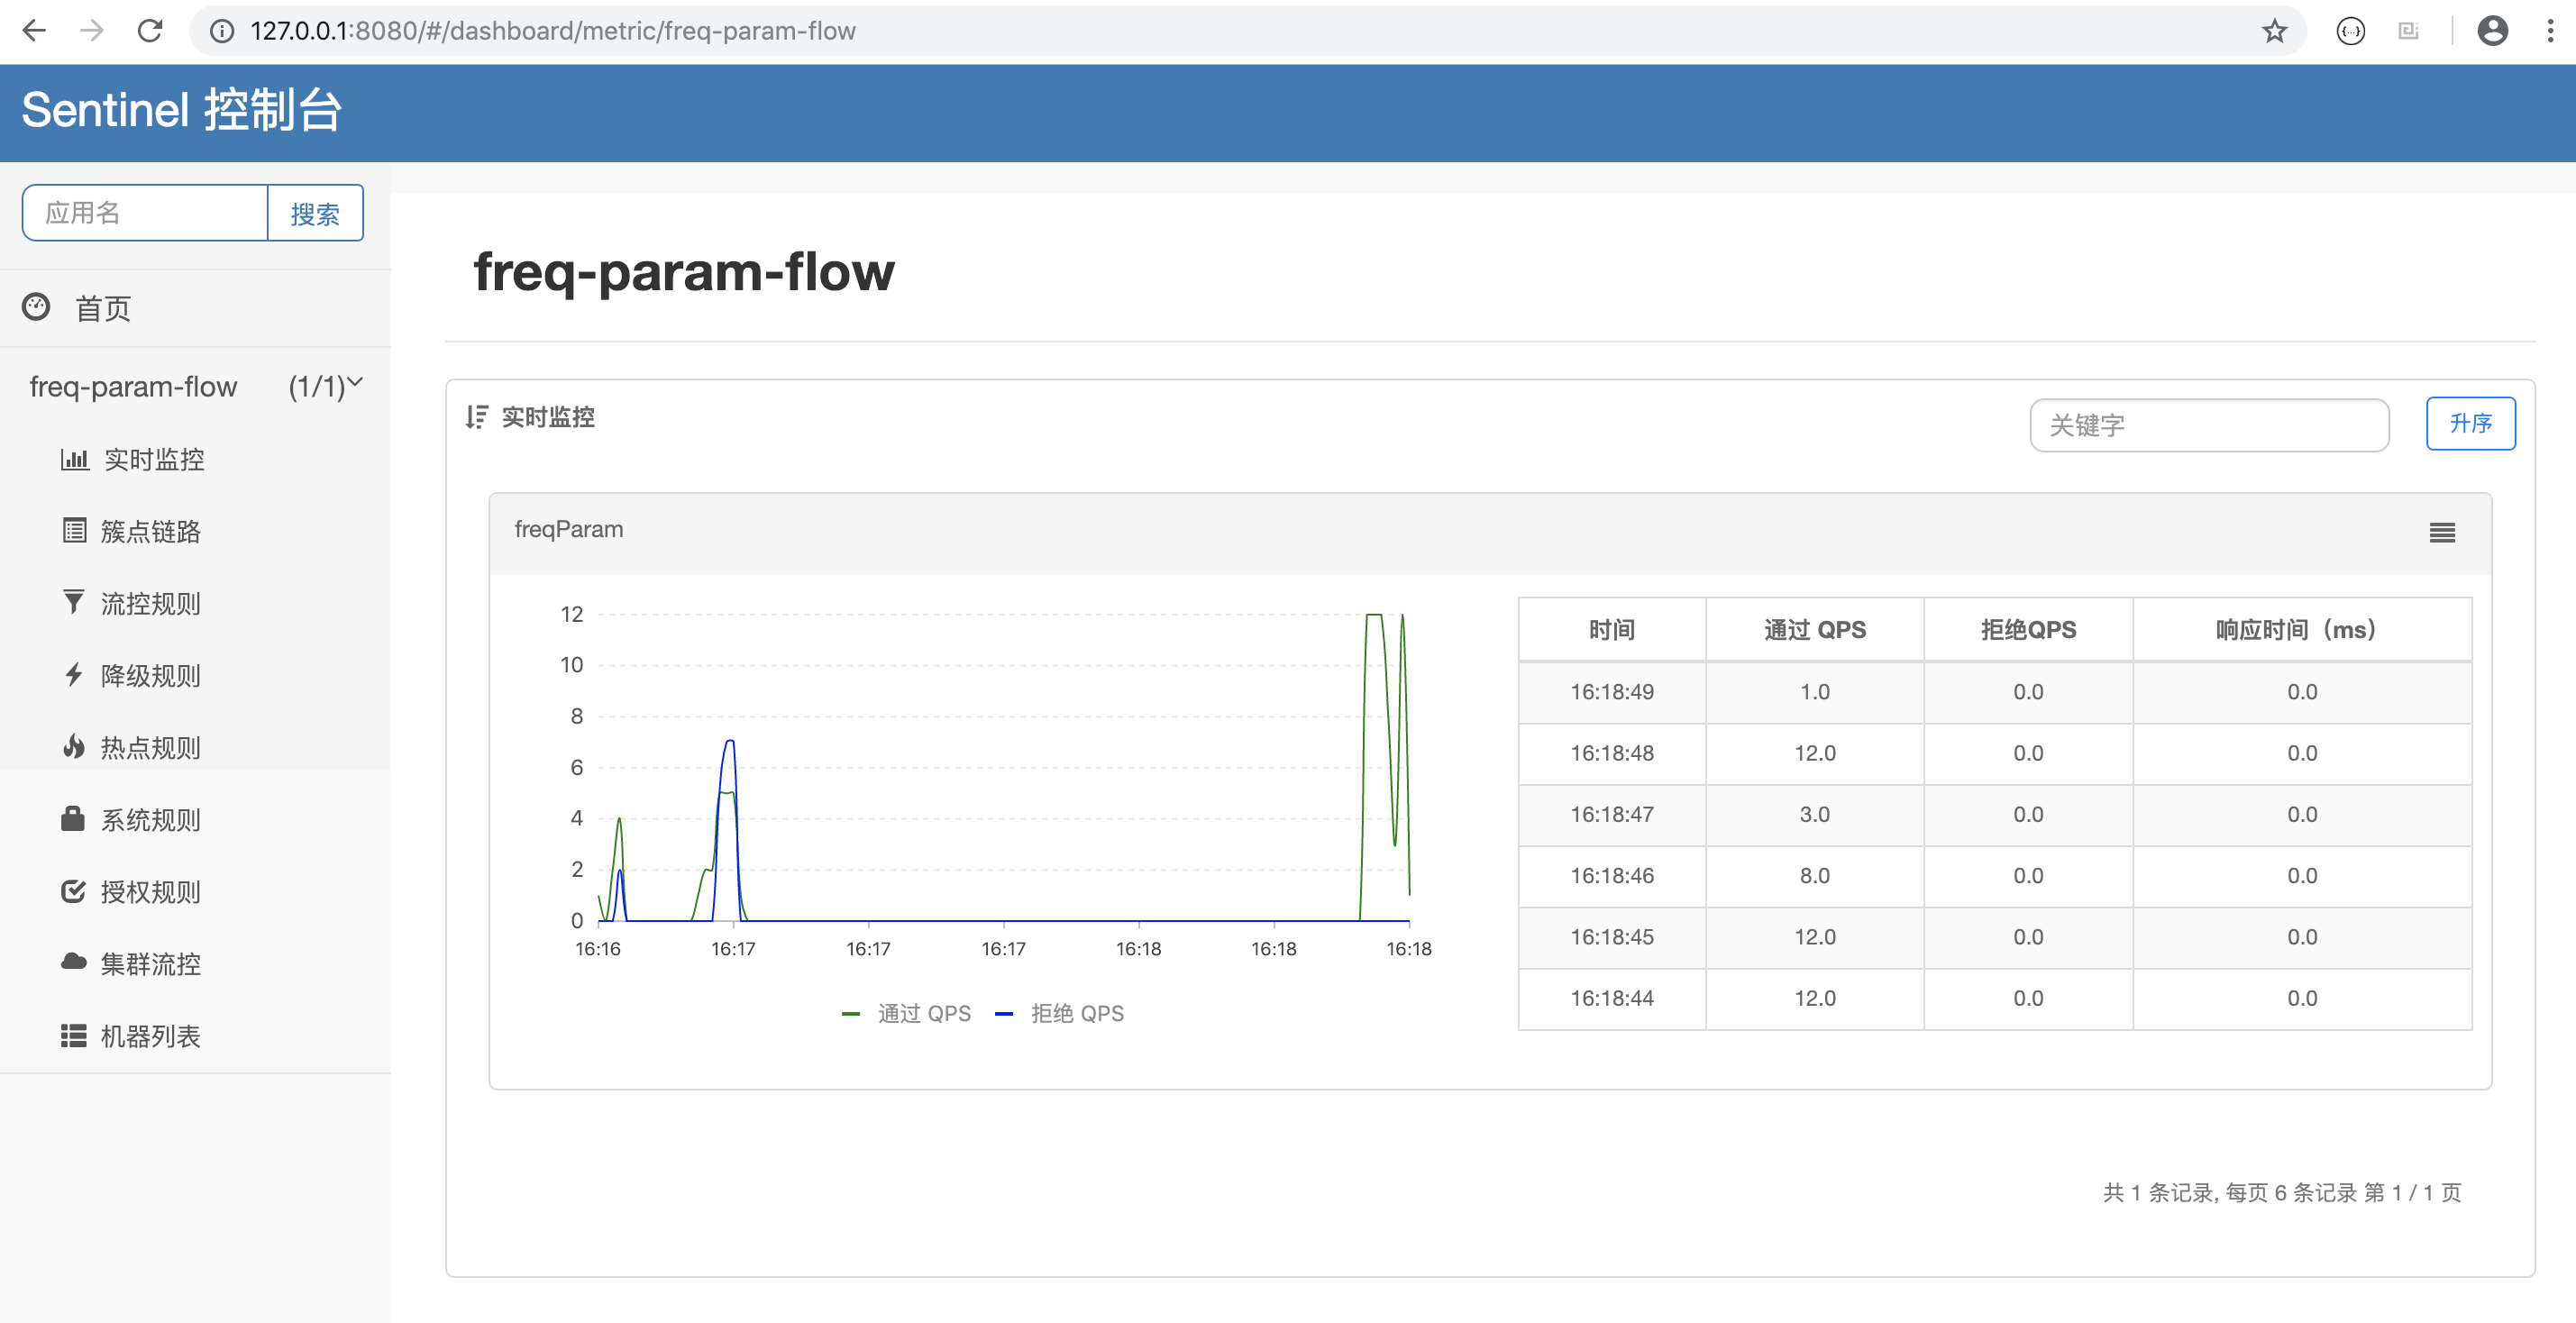Open 流控规则 settings

[151, 604]
